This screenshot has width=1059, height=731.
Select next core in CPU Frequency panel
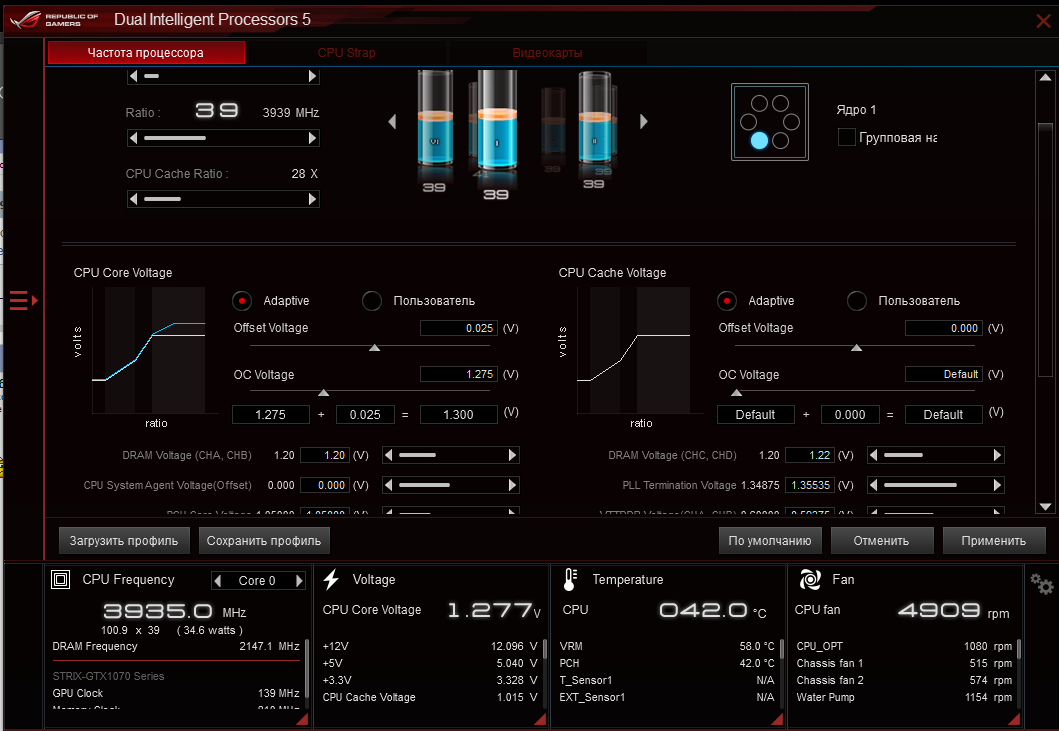click(x=299, y=580)
